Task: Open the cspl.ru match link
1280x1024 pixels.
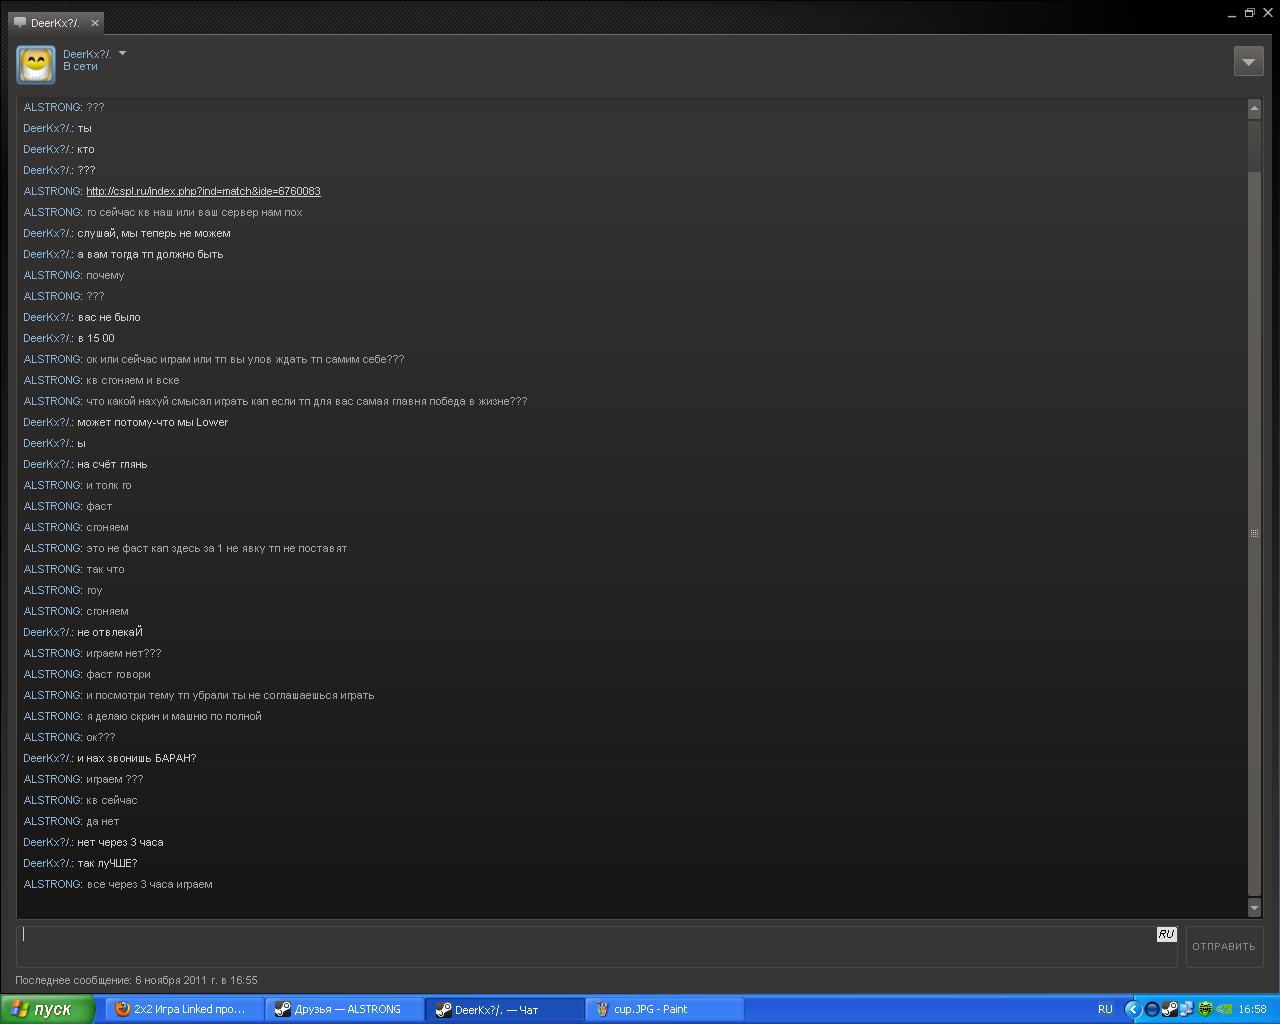Action: point(203,191)
